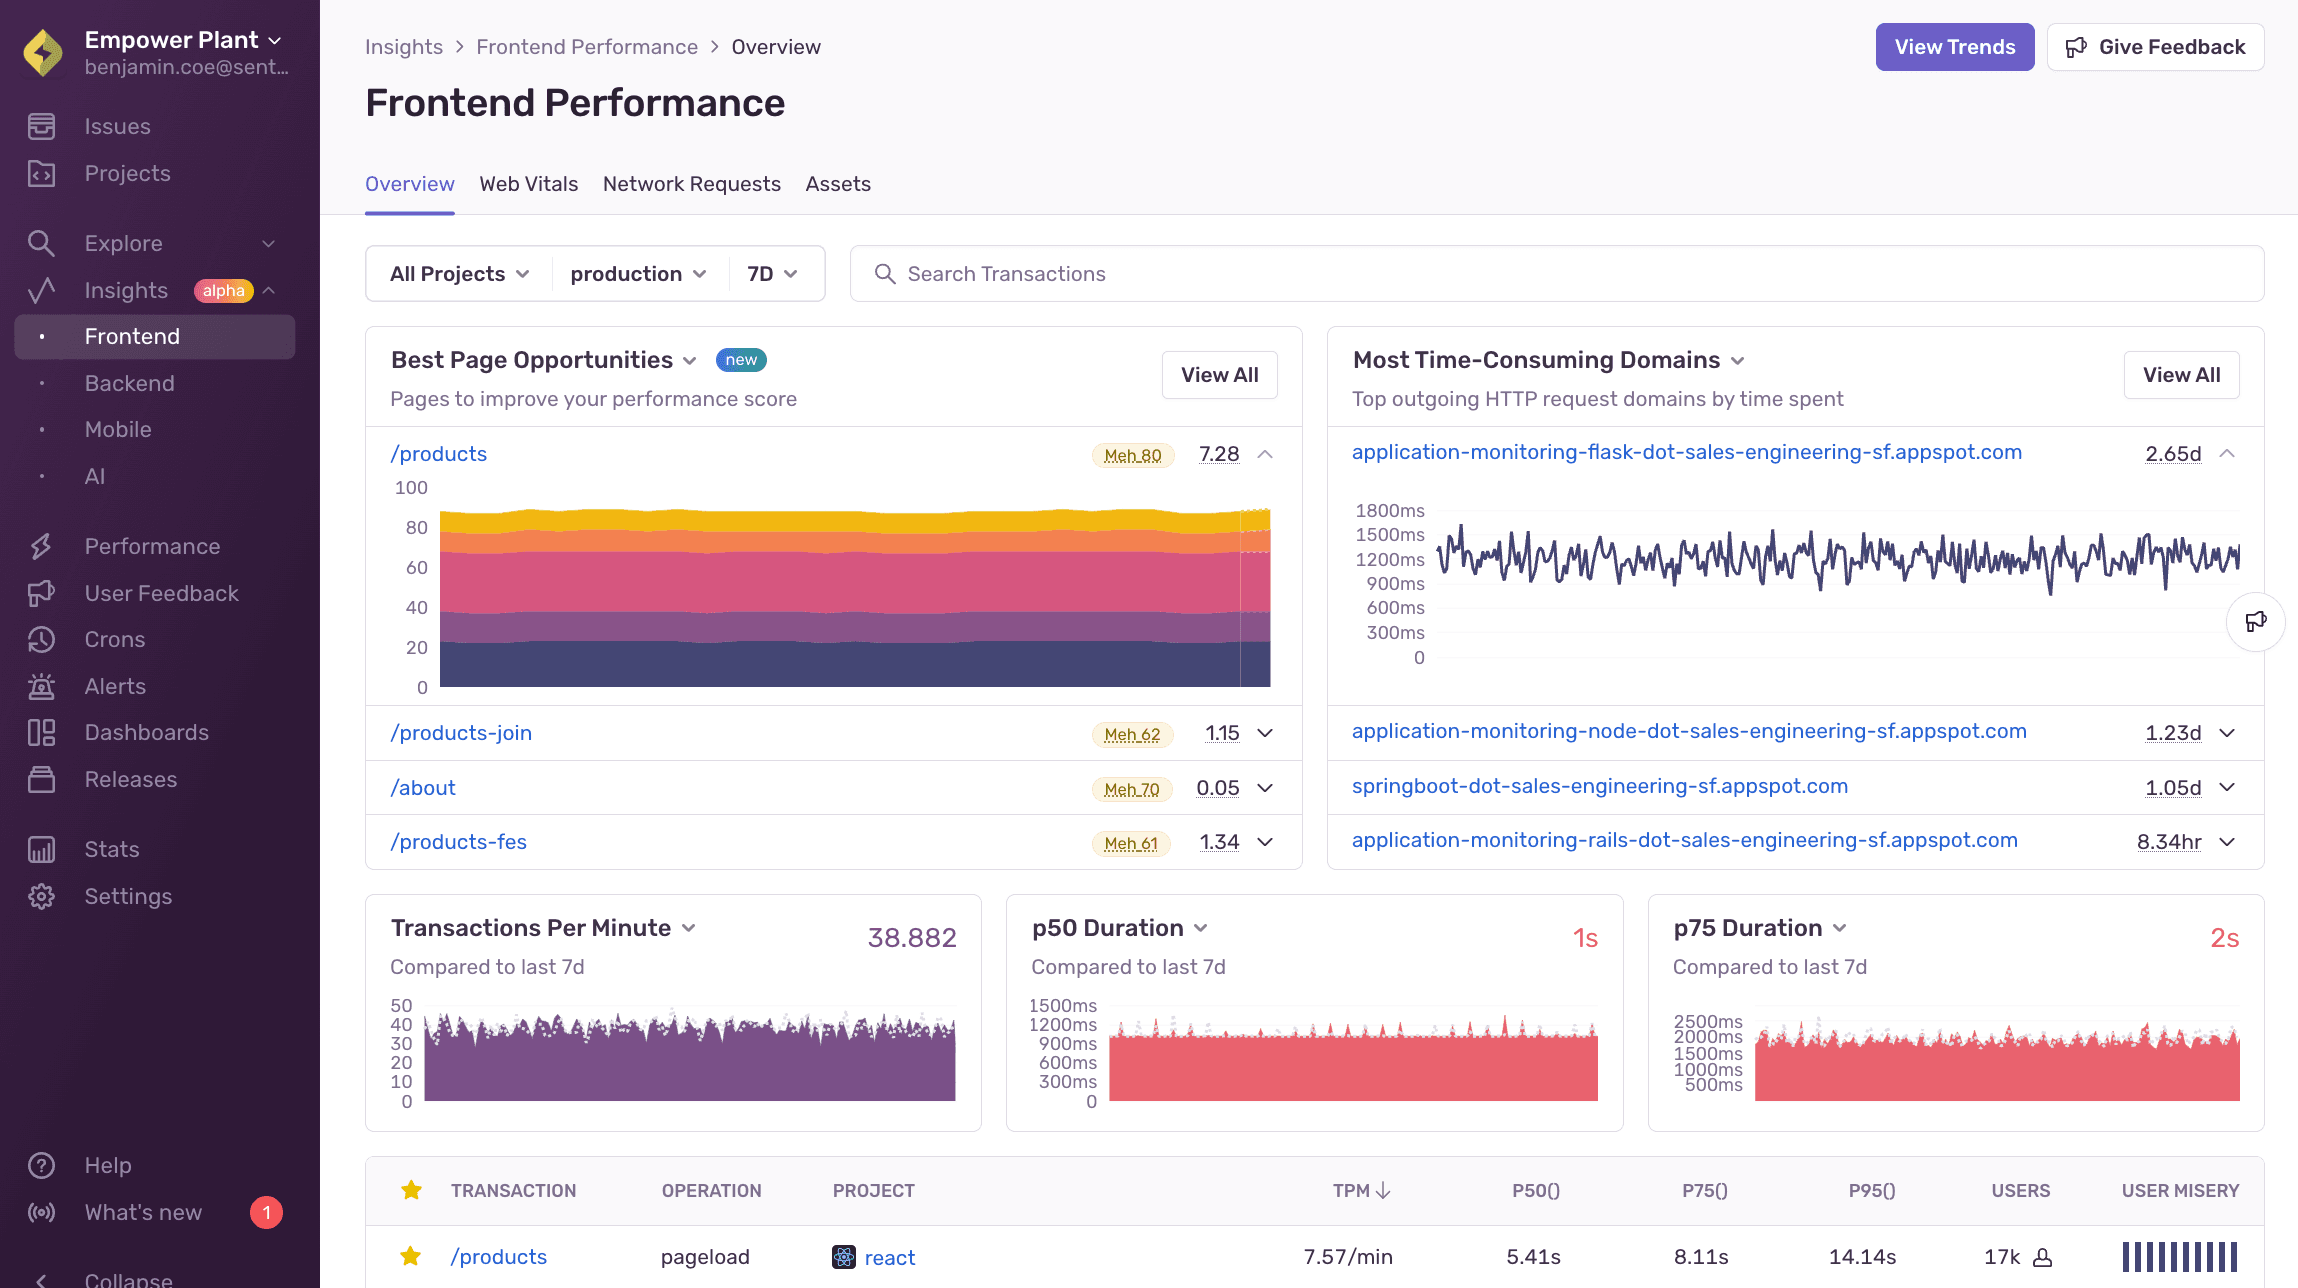Open Alerts using the siren icon
This screenshot has height=1288, width=2298.
[41, 686]
